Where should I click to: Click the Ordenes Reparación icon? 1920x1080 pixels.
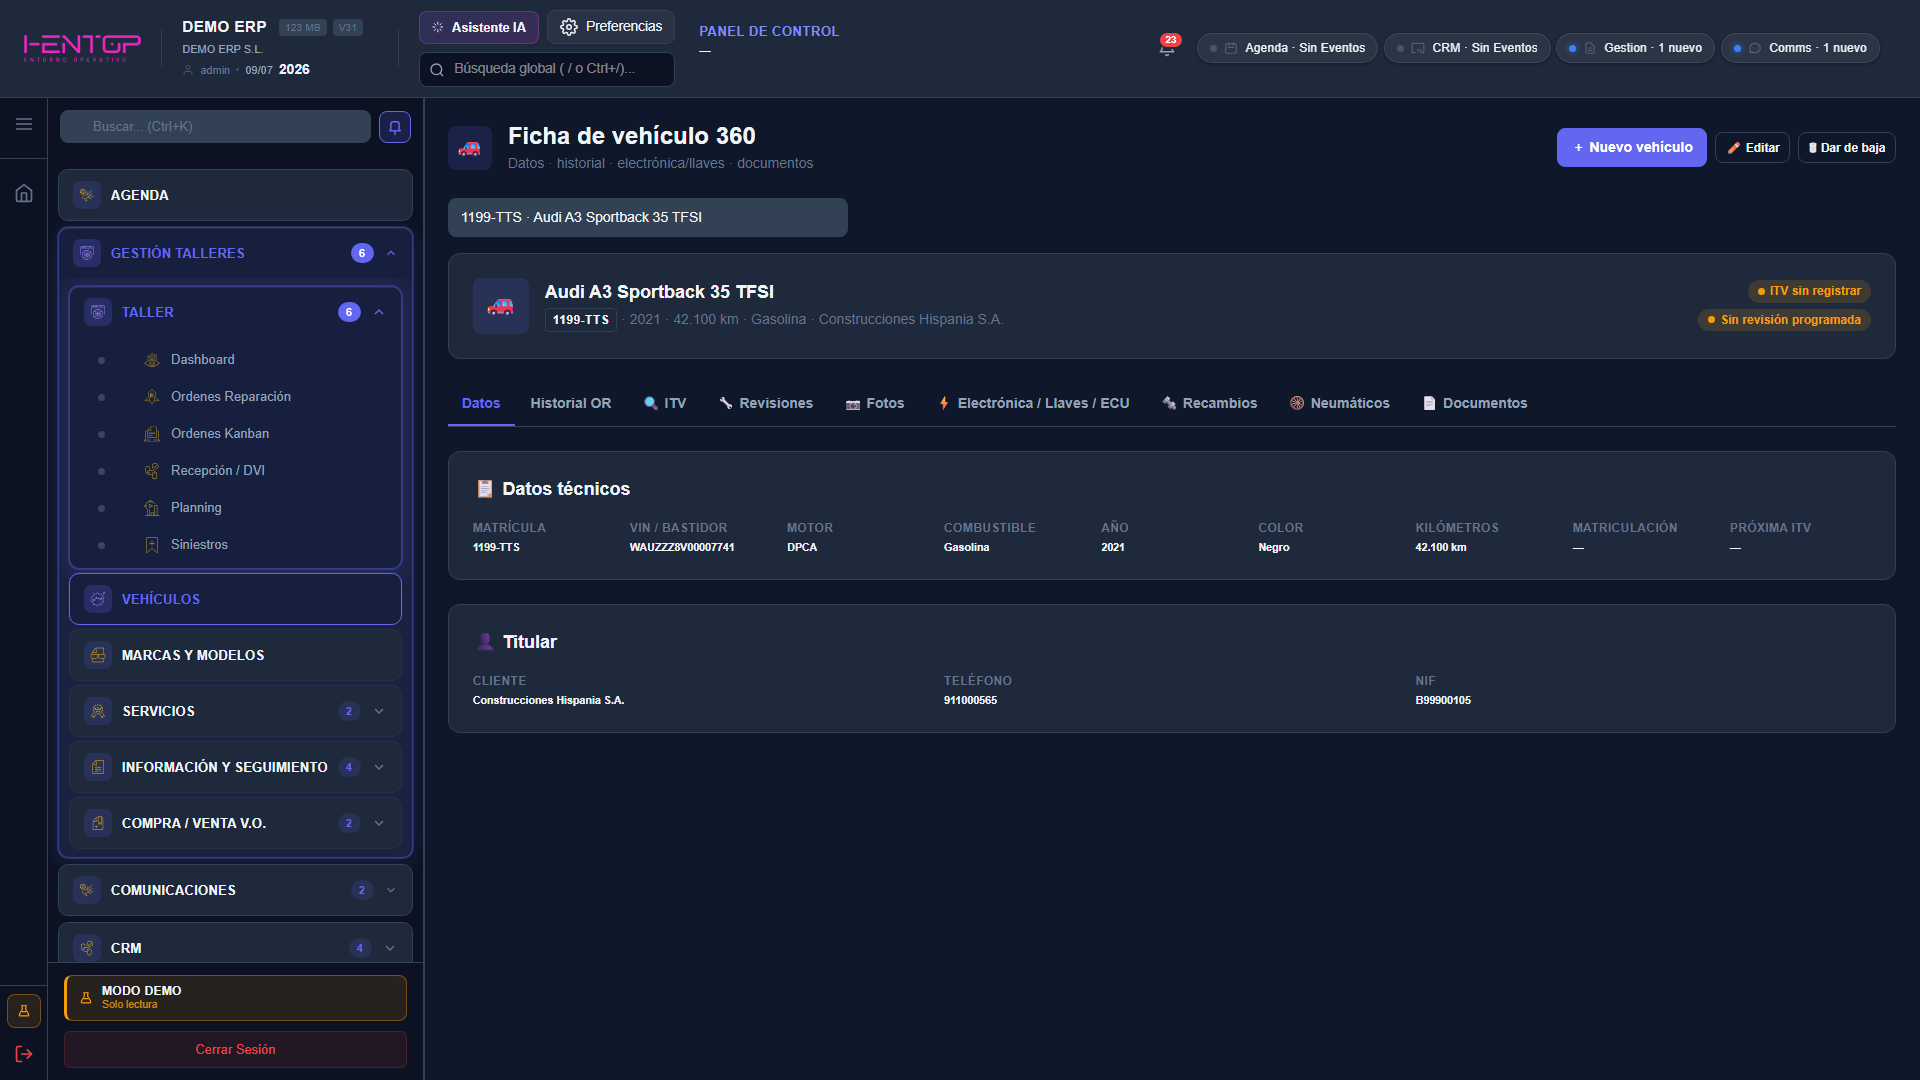(x=152, y=397)
